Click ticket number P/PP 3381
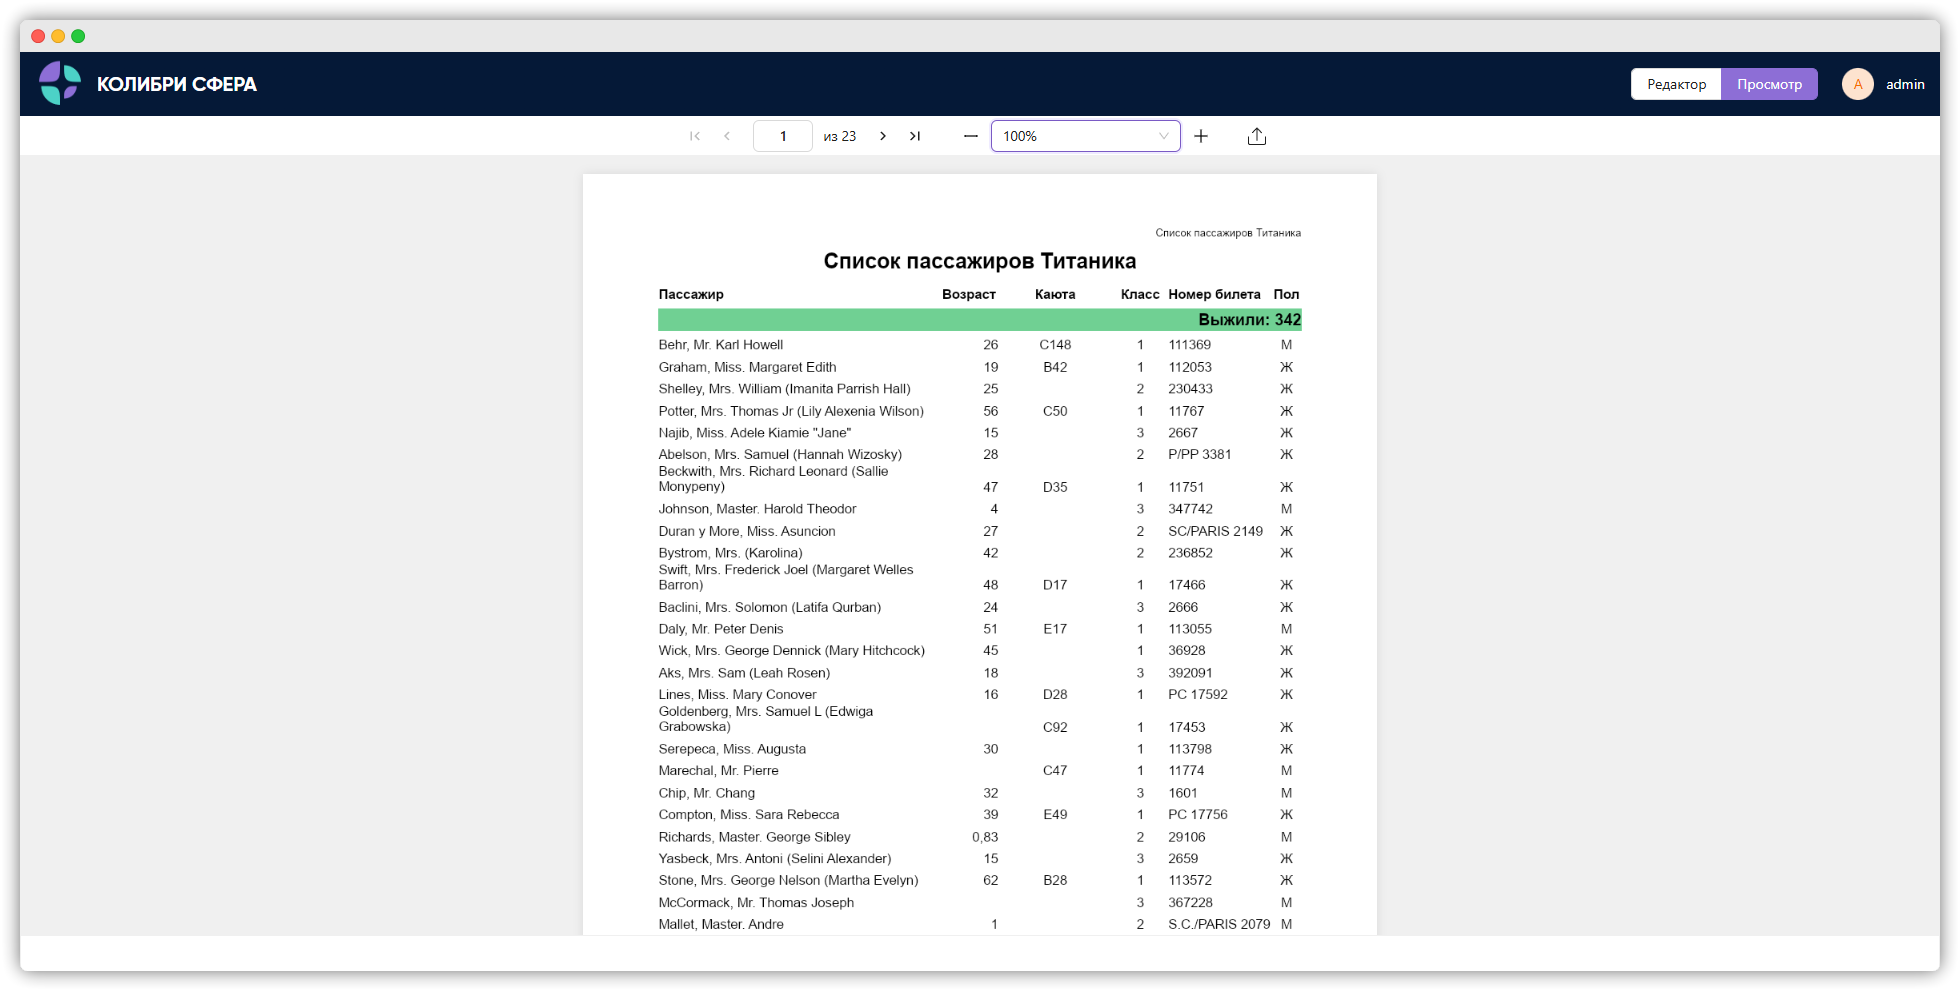The width and height of the screenshot is (1960, 991). [1200, 454]
